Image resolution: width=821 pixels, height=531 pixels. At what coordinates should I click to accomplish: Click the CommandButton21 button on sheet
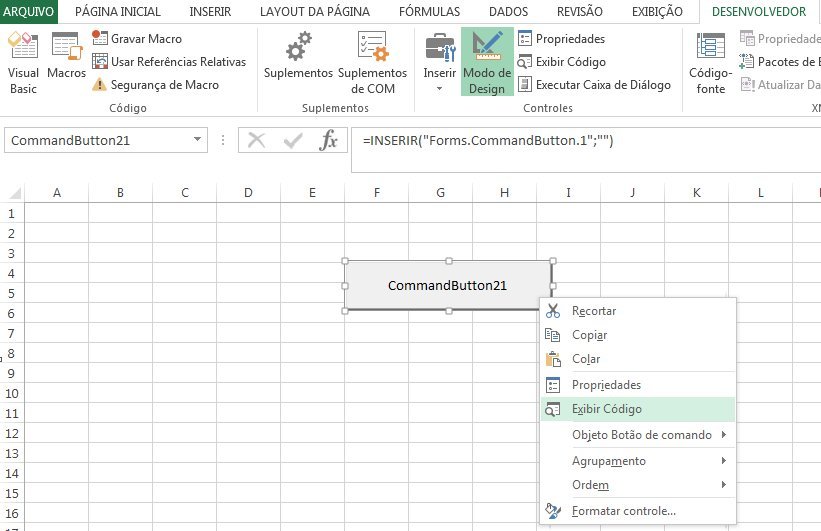[x=447, y=285]
